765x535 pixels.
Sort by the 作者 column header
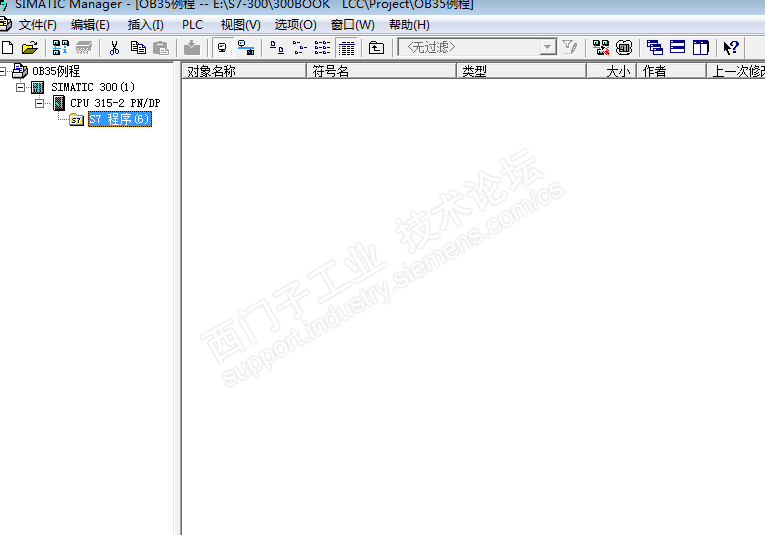[671, 71]
